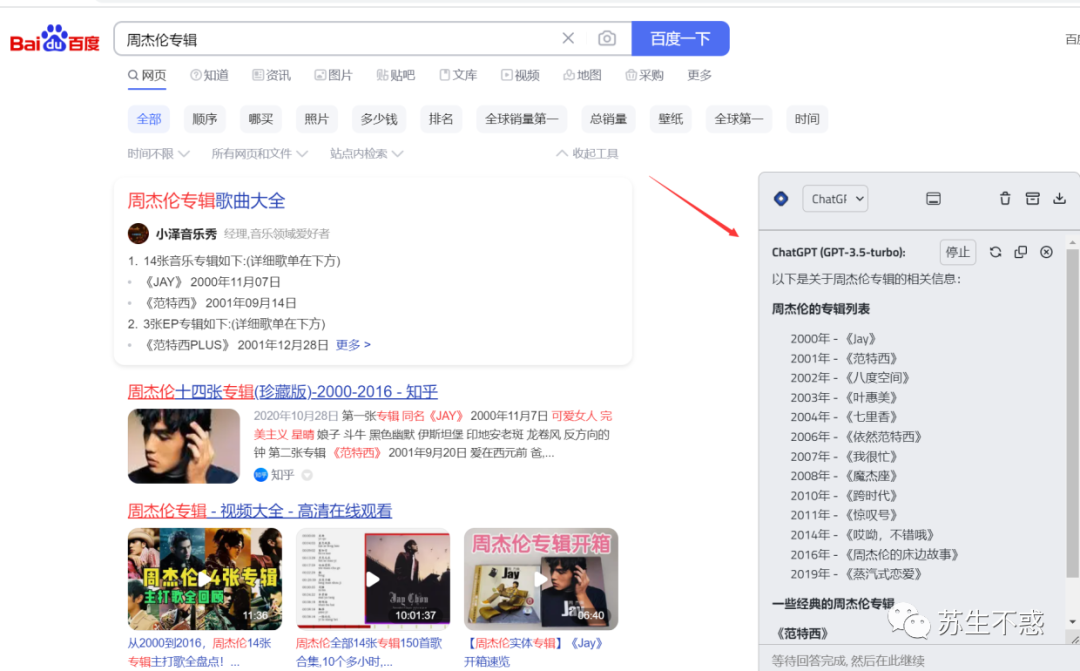1080x671 pixels.
Task: Open image search via camera icon
Action: 607,39
